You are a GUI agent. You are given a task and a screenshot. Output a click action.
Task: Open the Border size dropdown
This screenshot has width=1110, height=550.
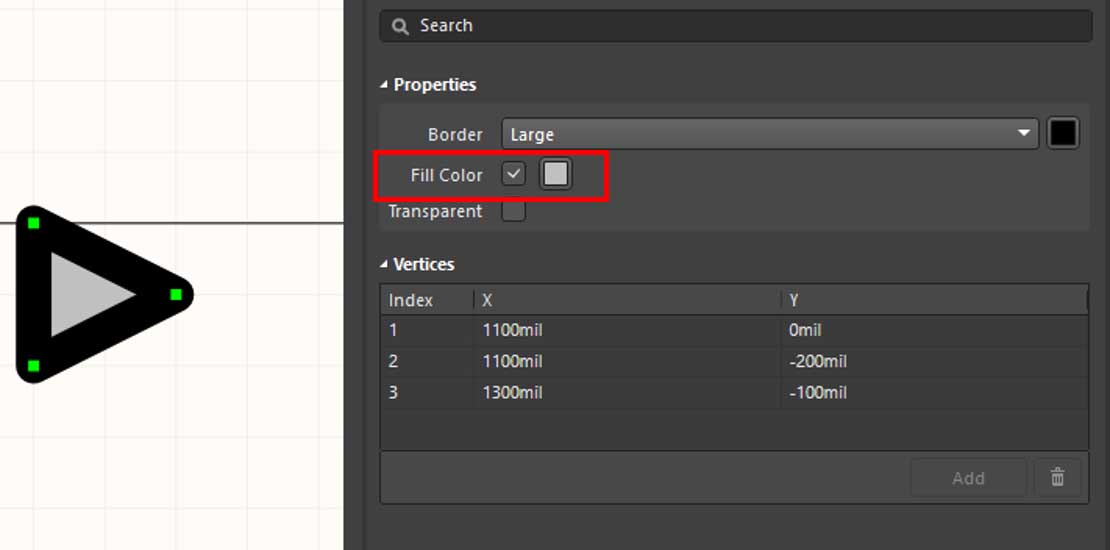click(768, 134)
